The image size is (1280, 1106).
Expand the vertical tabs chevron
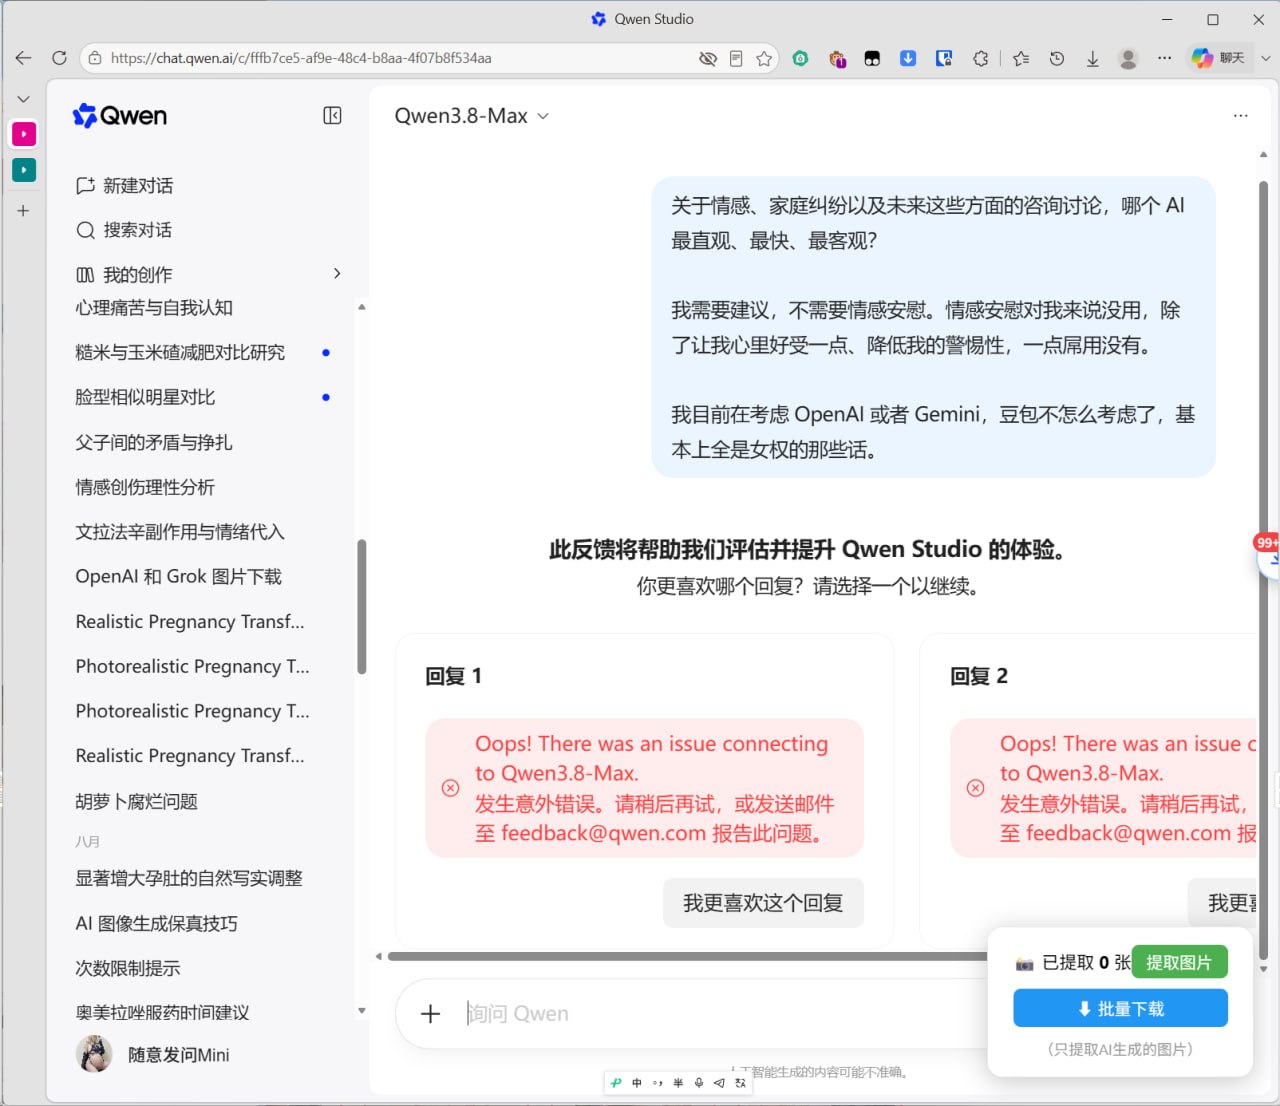pos(23,99)
